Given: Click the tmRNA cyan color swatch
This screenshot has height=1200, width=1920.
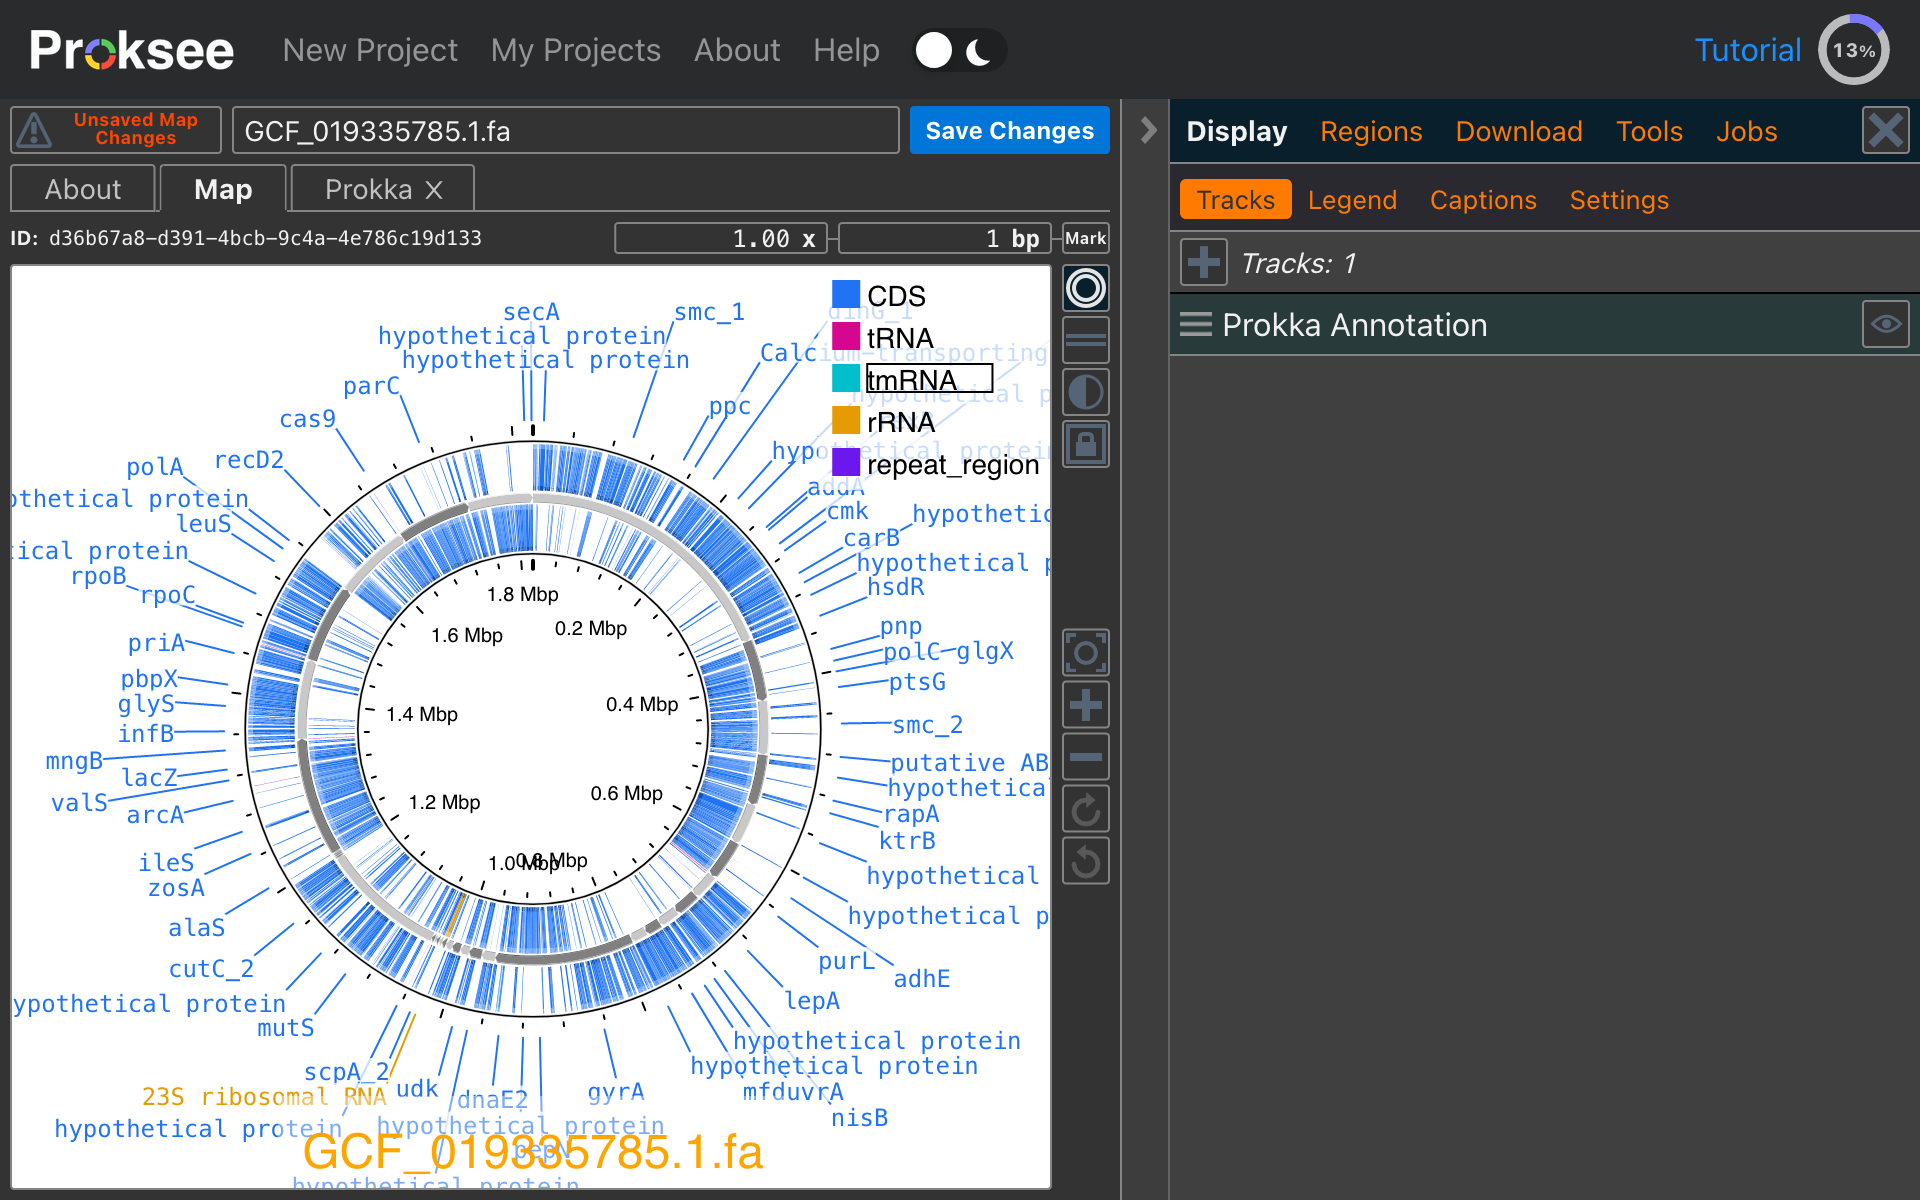Looking at the screenshot, I should coord(846,379).
